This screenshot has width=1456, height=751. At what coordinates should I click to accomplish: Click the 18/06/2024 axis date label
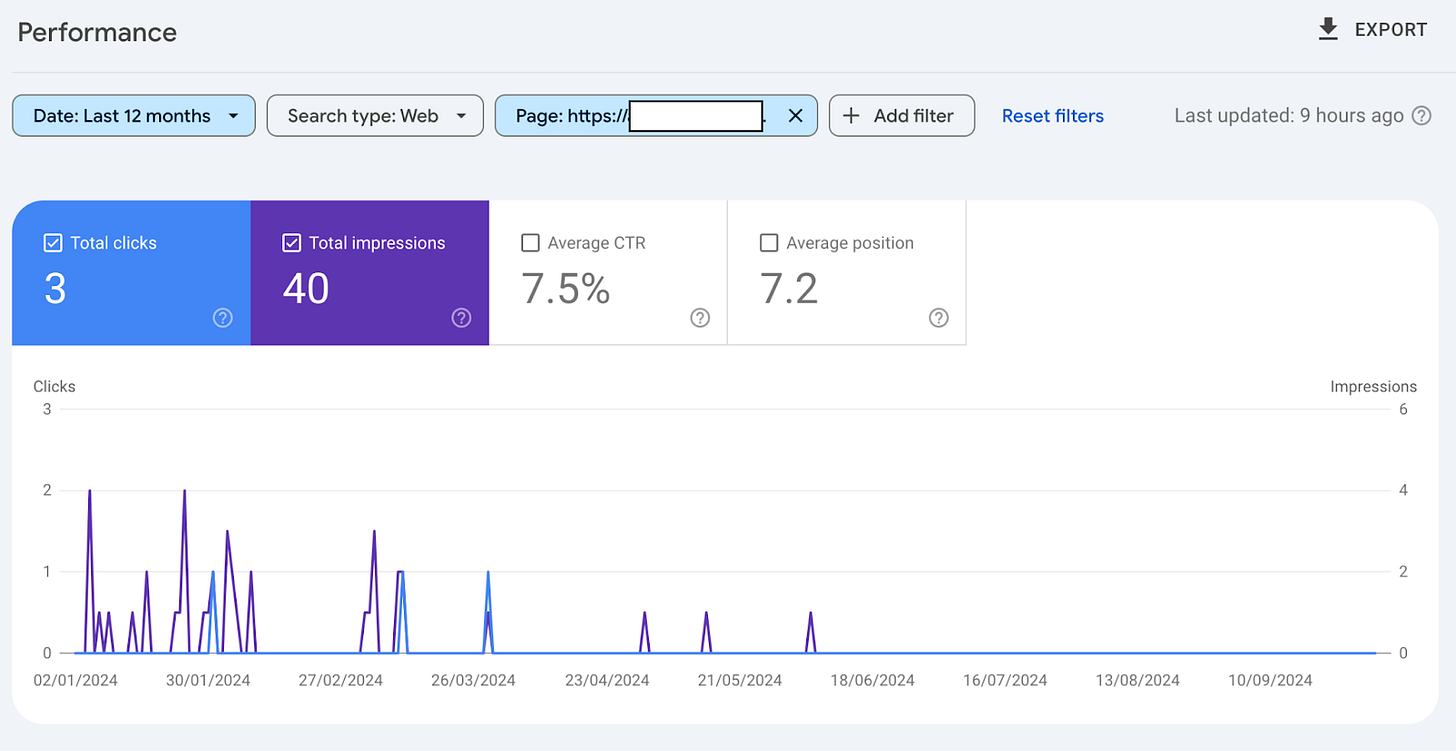pos(873,680)
